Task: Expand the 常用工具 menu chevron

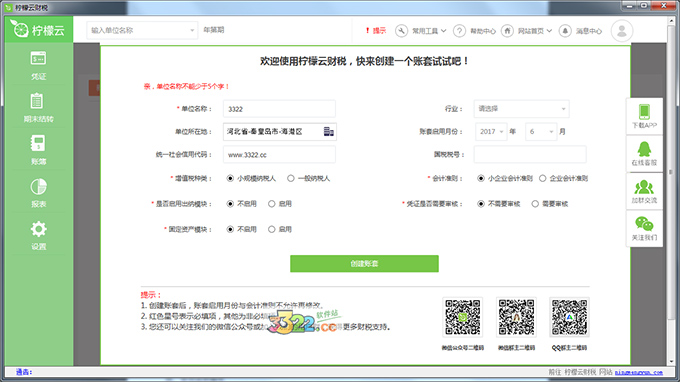Action: (x=443, y=31)
